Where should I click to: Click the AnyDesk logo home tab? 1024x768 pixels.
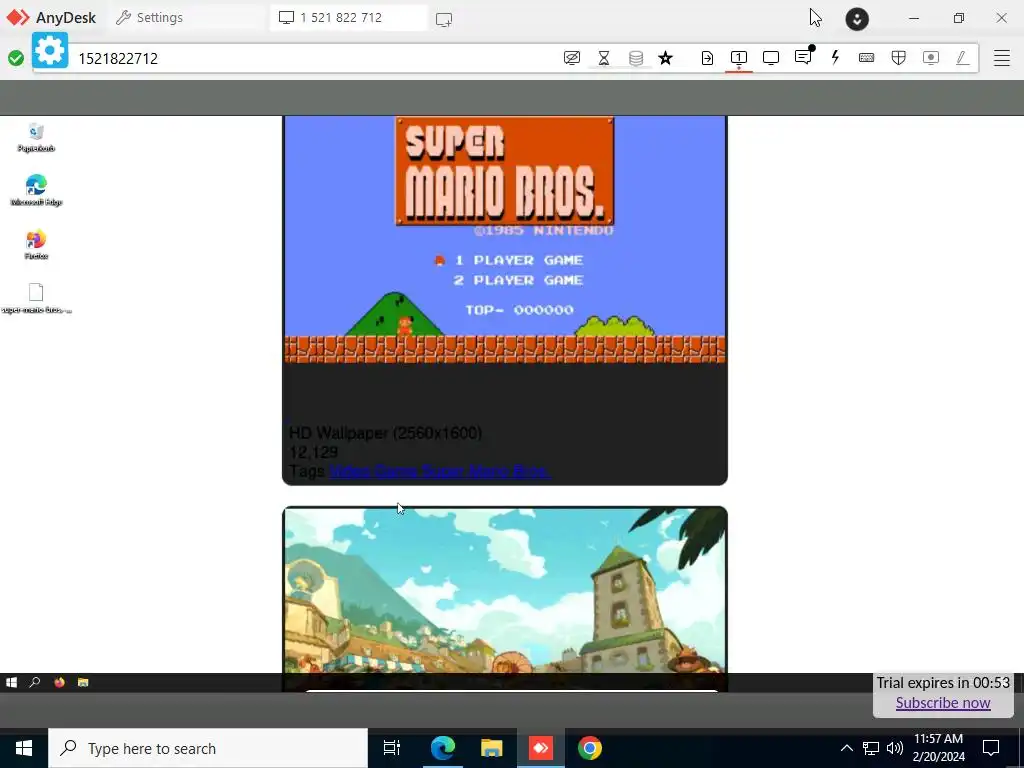[x=51, y=18]
